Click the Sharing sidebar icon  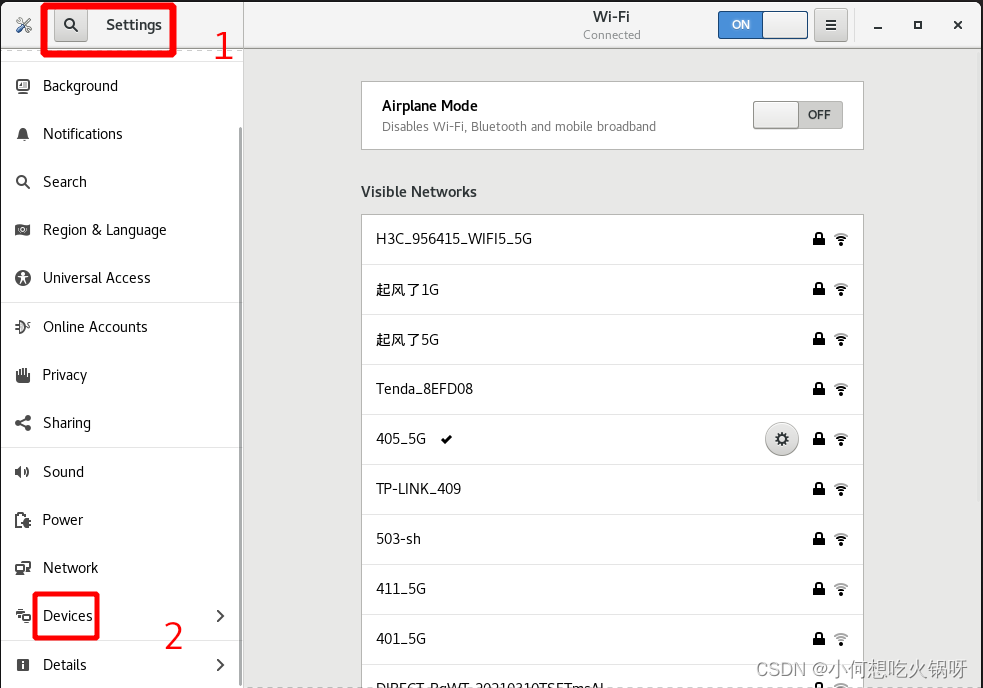point(23,423)
